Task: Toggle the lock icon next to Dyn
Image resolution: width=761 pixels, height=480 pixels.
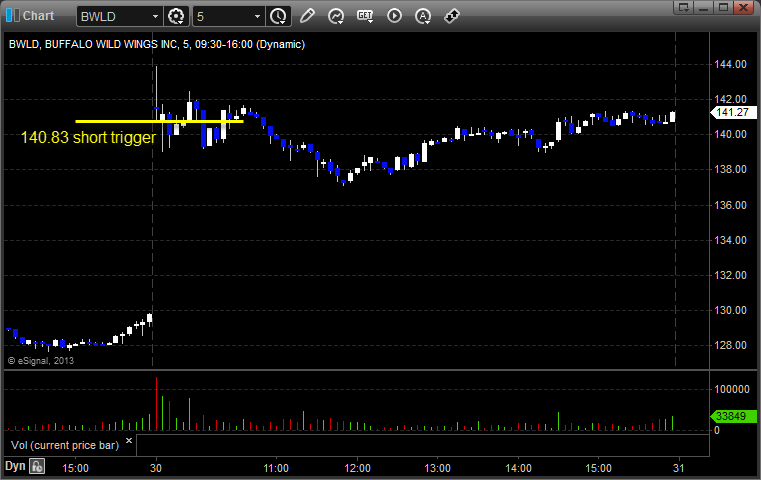Action: (x=37, y=466)
